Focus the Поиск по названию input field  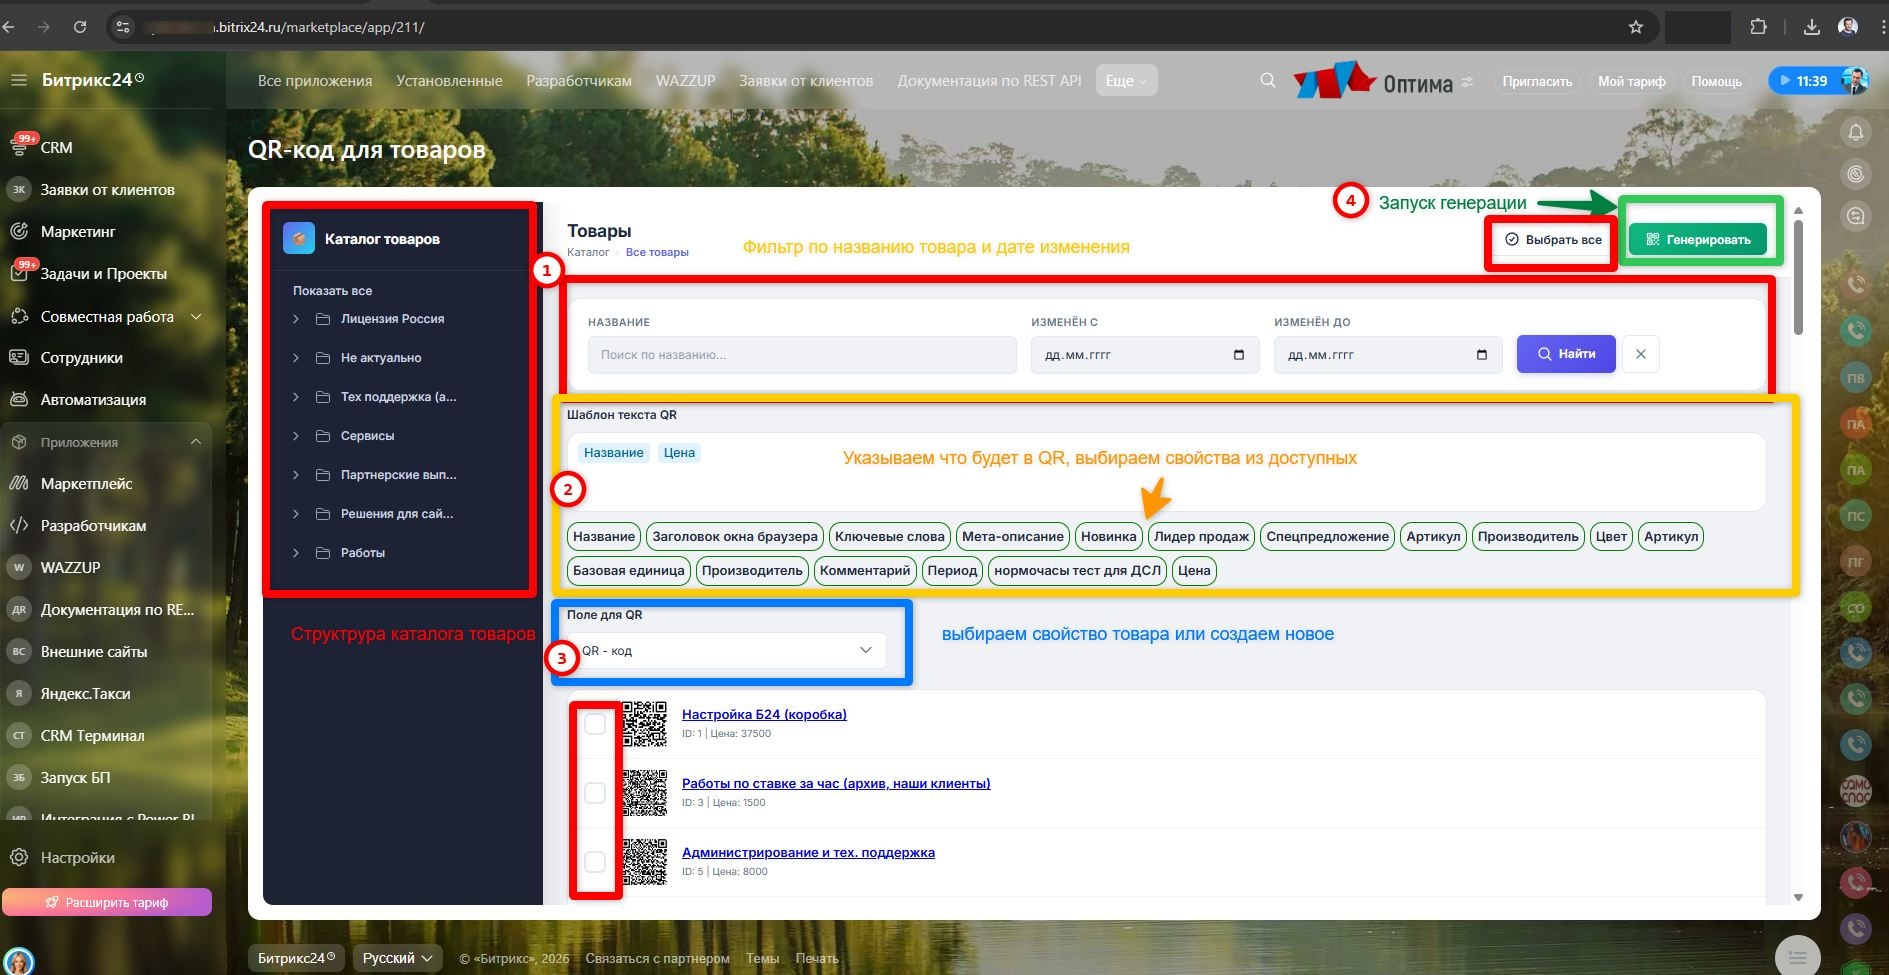tap(801, 355)
